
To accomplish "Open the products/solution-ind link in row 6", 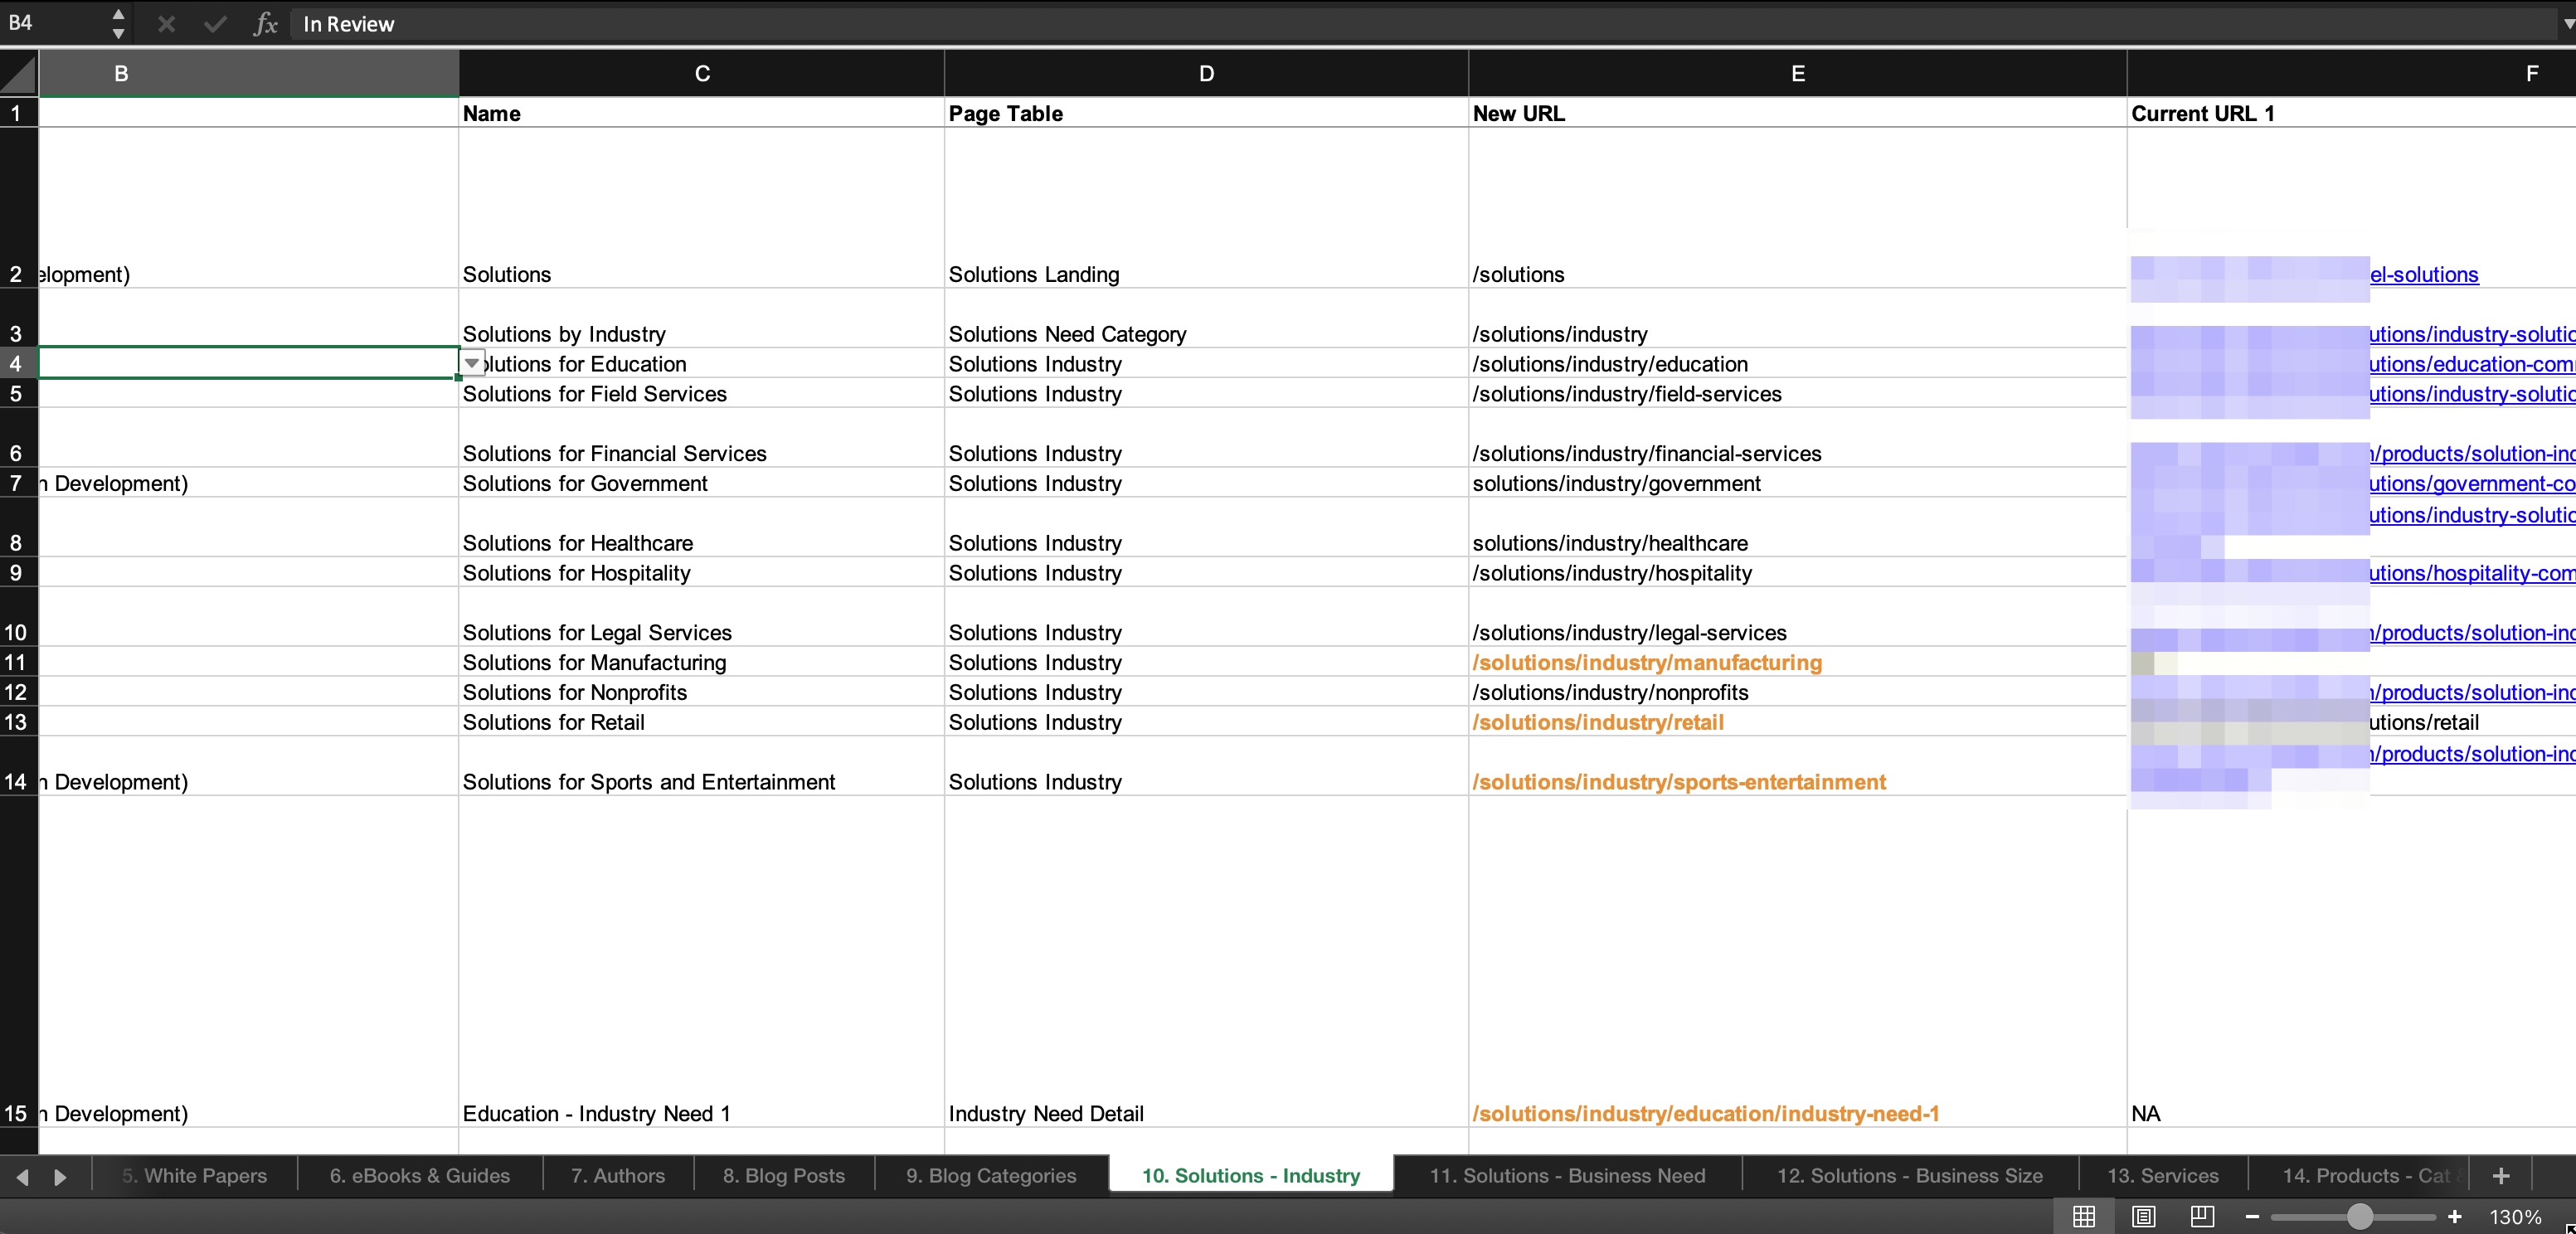I will pyautogui.click(x=2472, y=454).
